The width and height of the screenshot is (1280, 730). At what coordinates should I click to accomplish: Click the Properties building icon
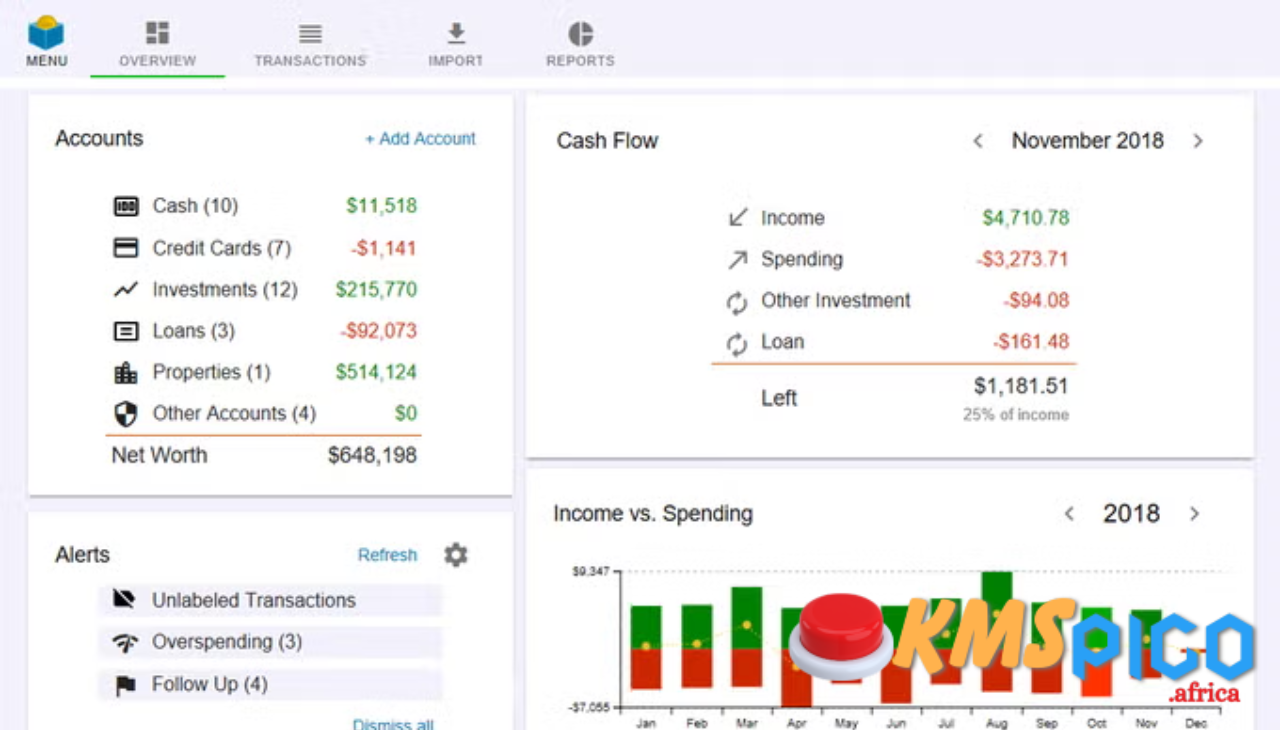point(126,373)
